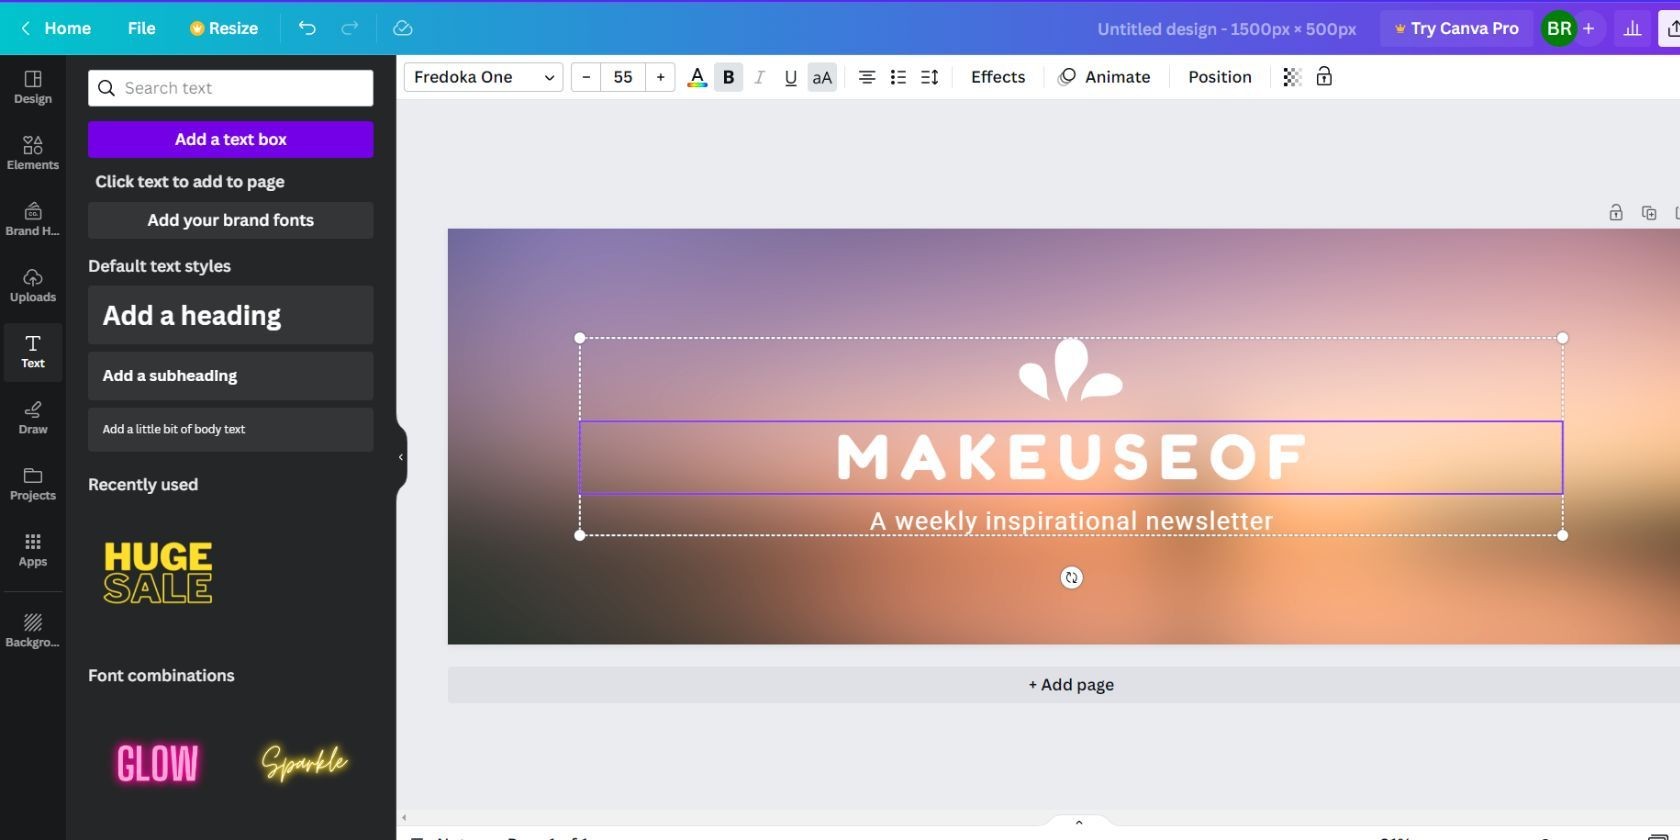Screen dimensions: 1680x840
Task: Click the lock page icon above canvas
Action: (x=1616, y=212)
